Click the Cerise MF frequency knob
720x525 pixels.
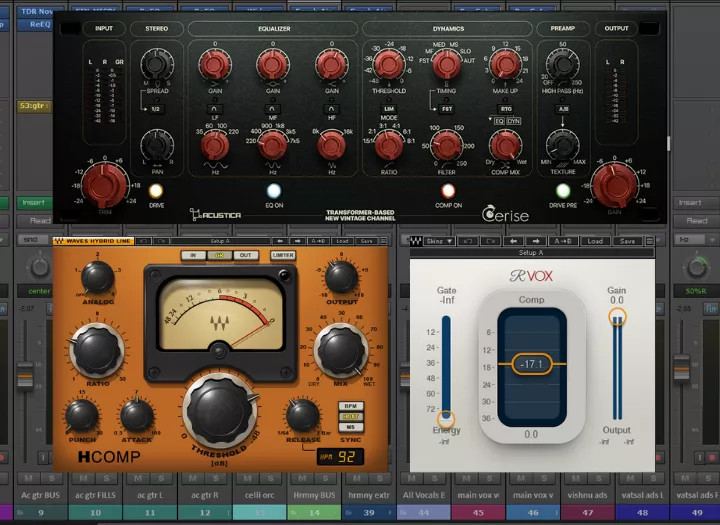point(272,146)
